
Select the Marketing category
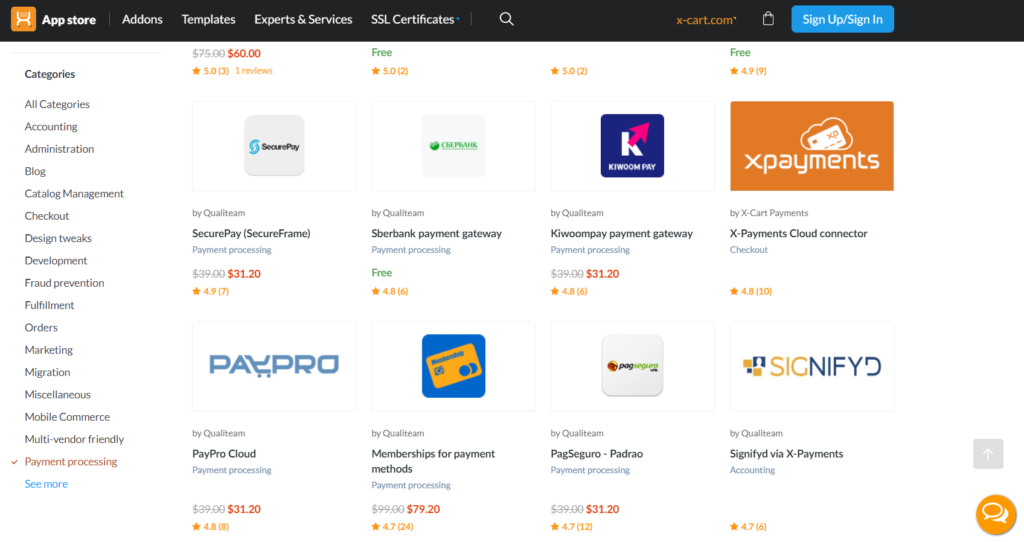click(x=48, y=349)
